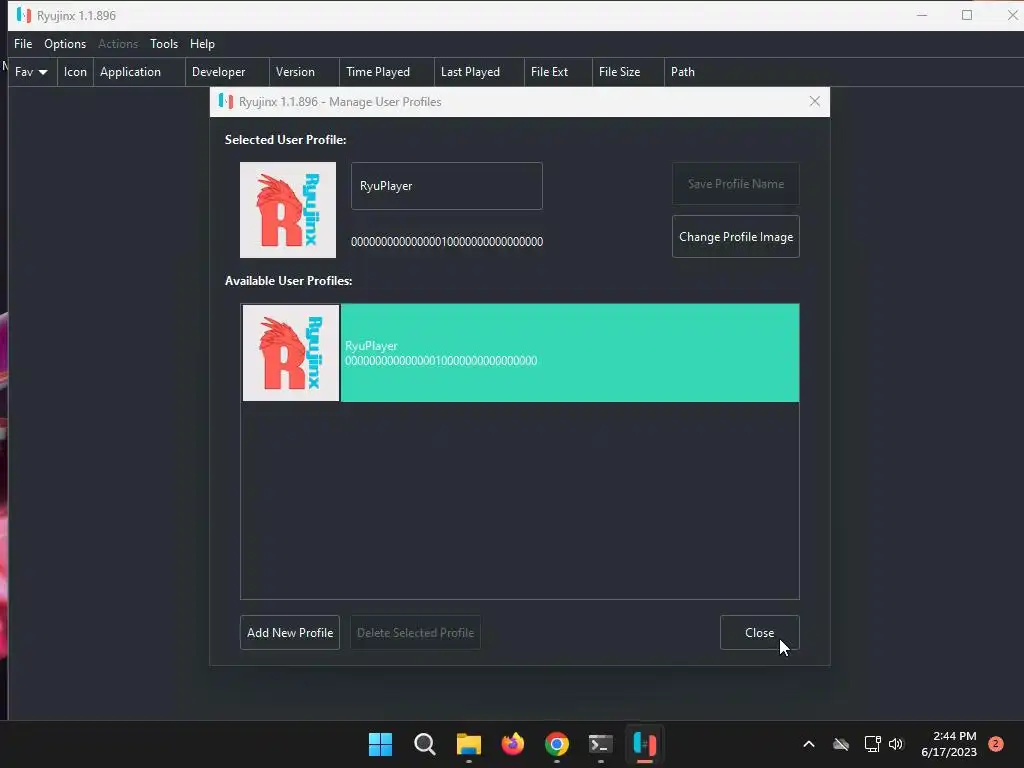Launch Firefox from the taskbar
Viewport: 1024px width, 768px height.
(513, 744)
